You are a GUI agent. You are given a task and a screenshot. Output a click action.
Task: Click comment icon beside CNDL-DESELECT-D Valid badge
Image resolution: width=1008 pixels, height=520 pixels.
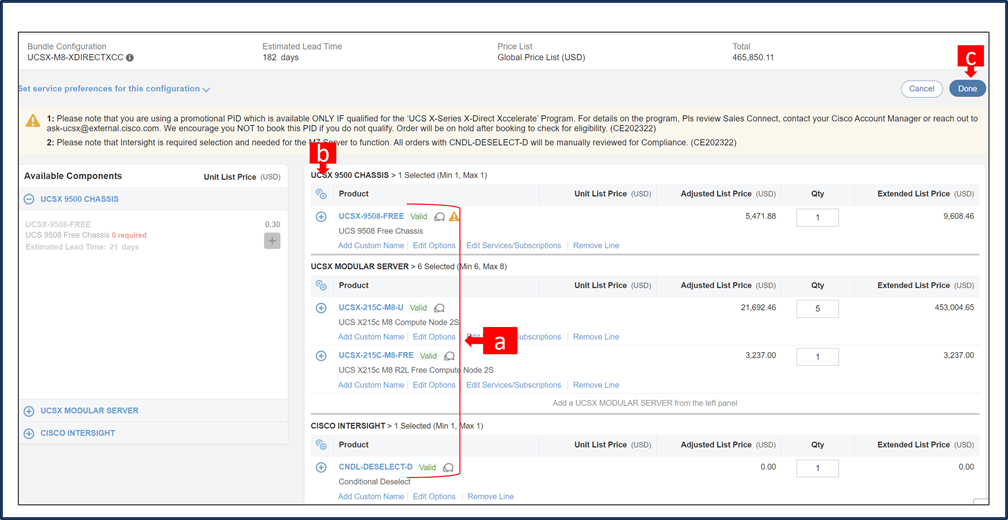[449, 467]
